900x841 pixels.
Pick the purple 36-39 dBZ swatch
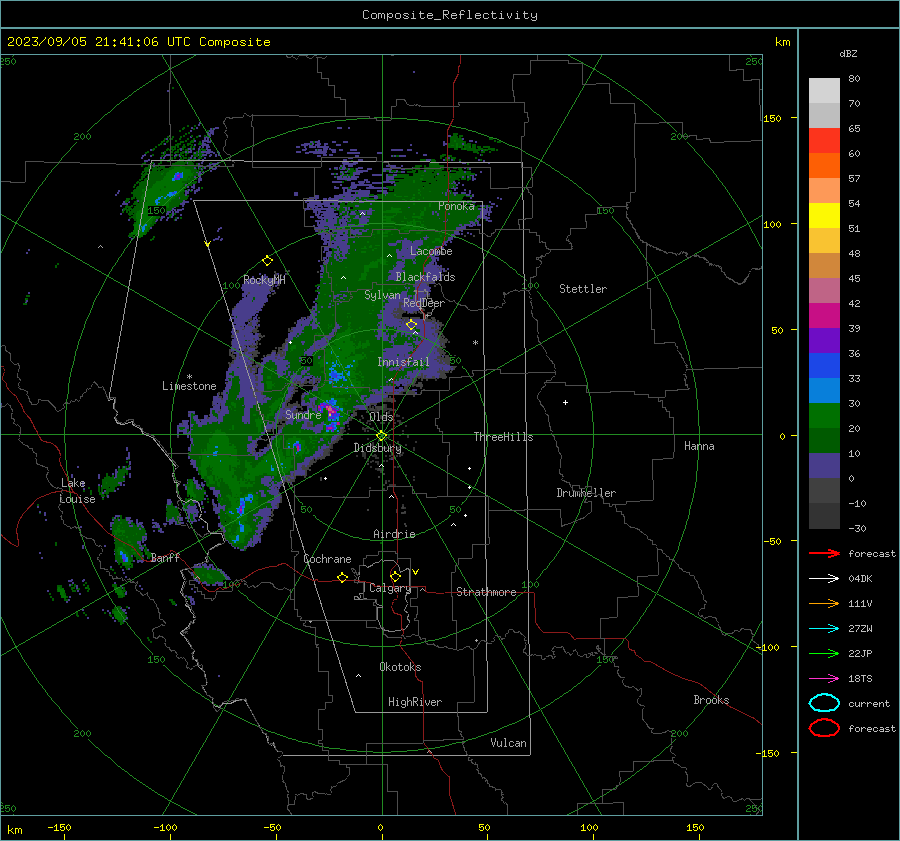click(x=824, y=340)
